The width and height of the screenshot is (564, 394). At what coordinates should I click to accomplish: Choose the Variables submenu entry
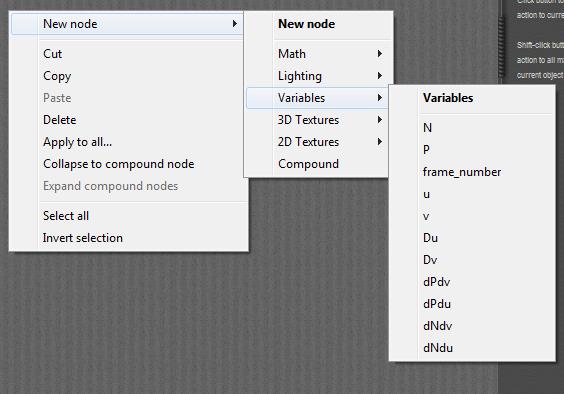point(317,98)
